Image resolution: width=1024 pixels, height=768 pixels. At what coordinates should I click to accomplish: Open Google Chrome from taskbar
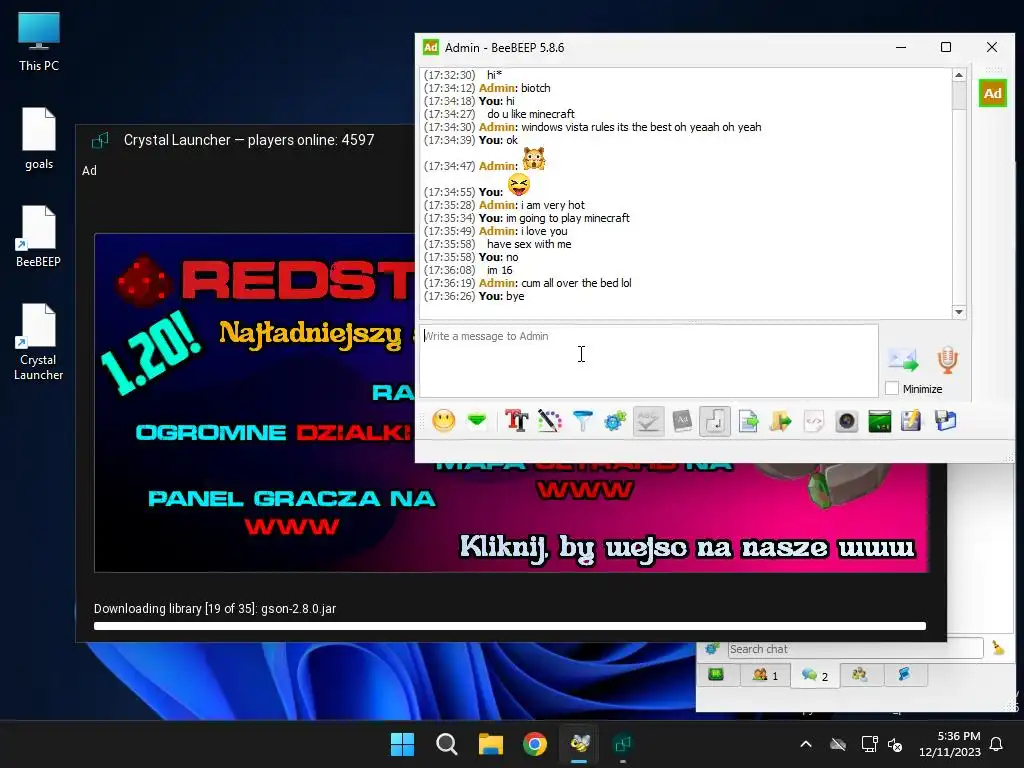[535, 744]
